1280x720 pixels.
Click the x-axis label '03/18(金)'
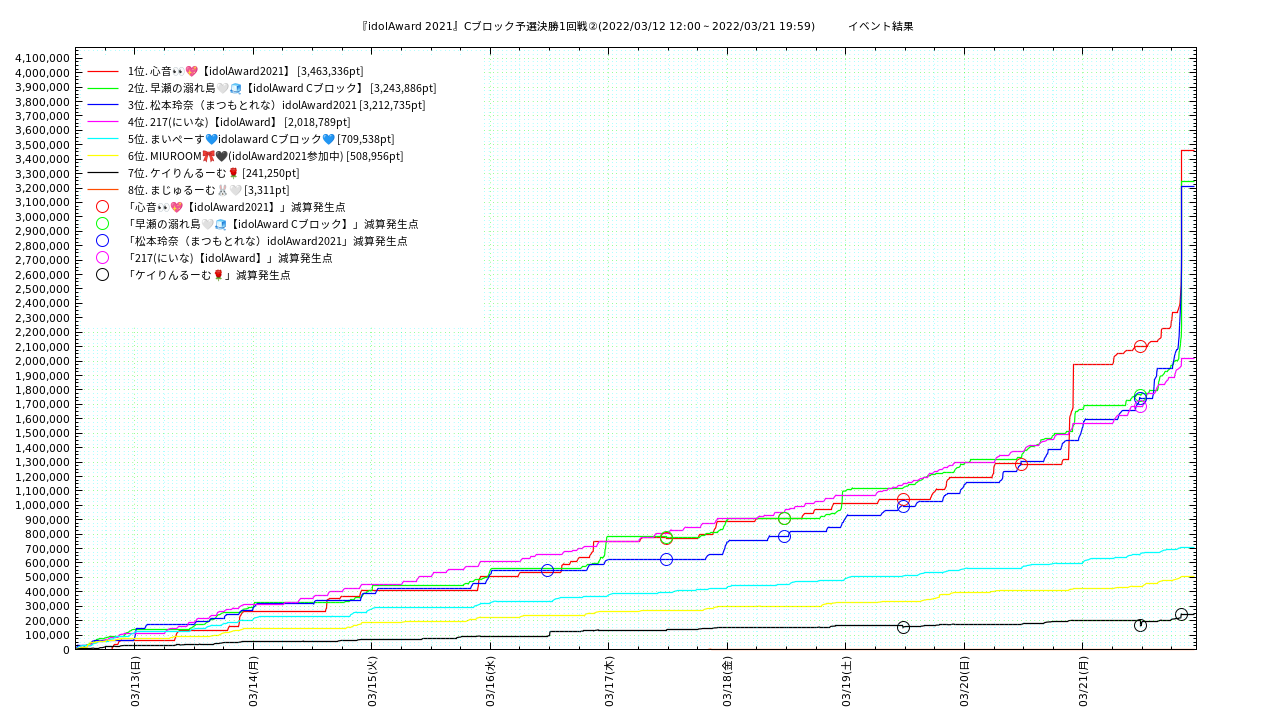click(727, 681)
